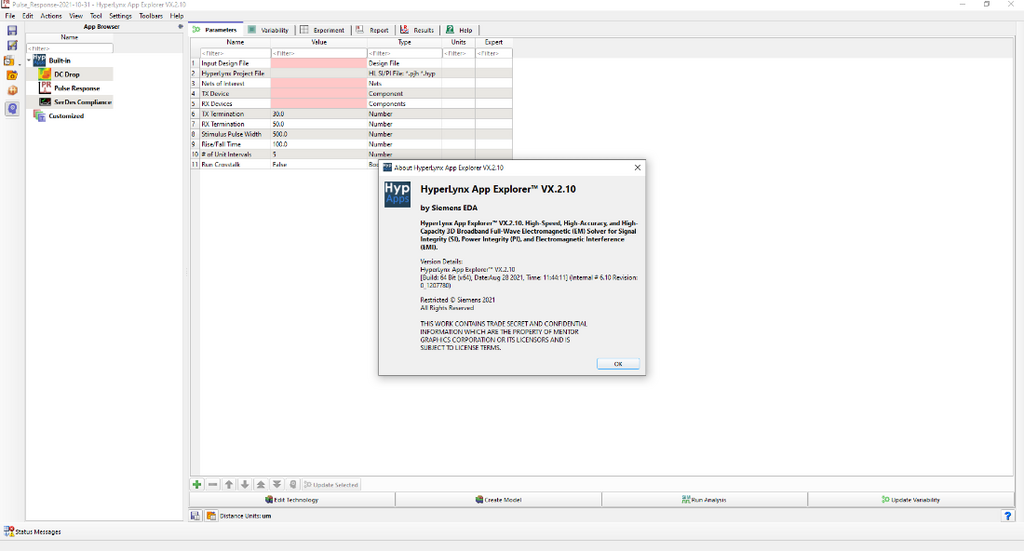
Task: Switch to the Variability tab
Action: coord(268,30)
